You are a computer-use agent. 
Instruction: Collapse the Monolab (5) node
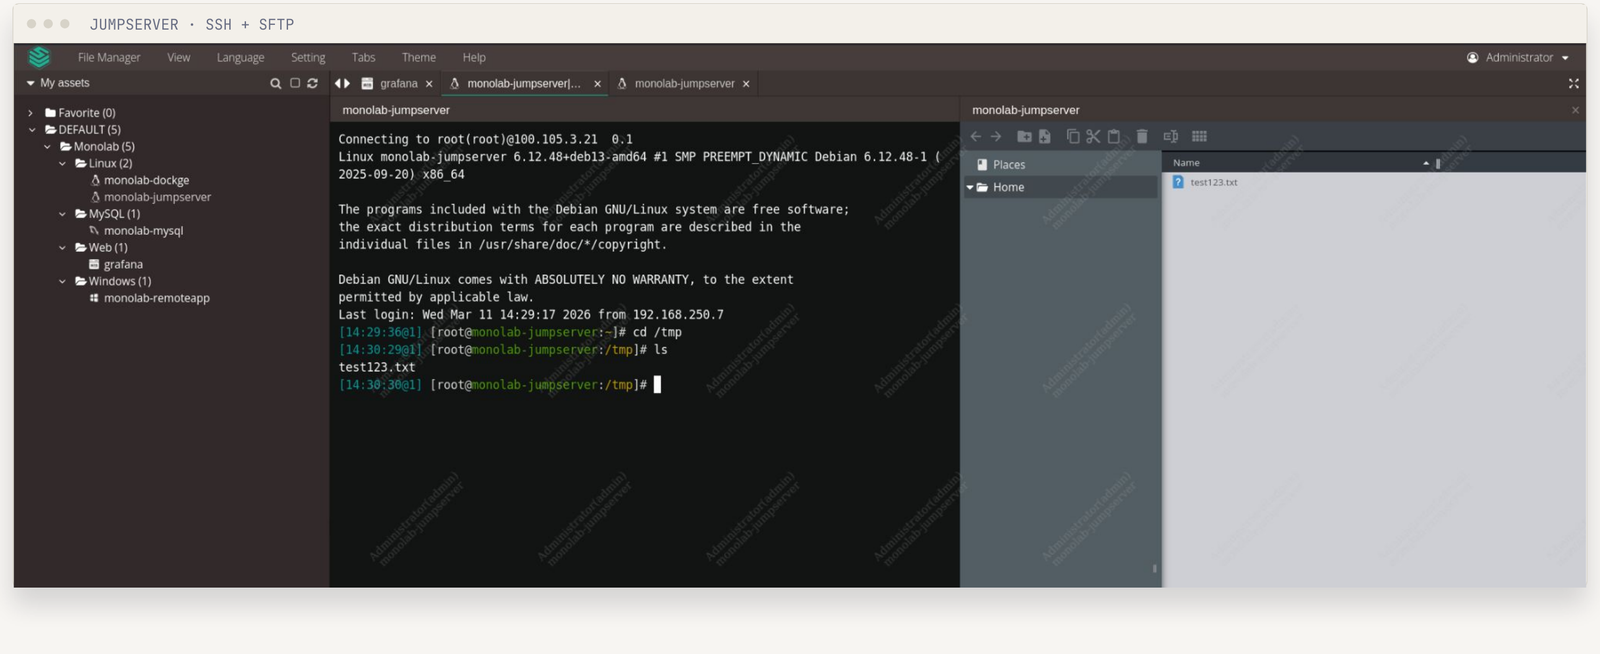(x=47, y=147)
